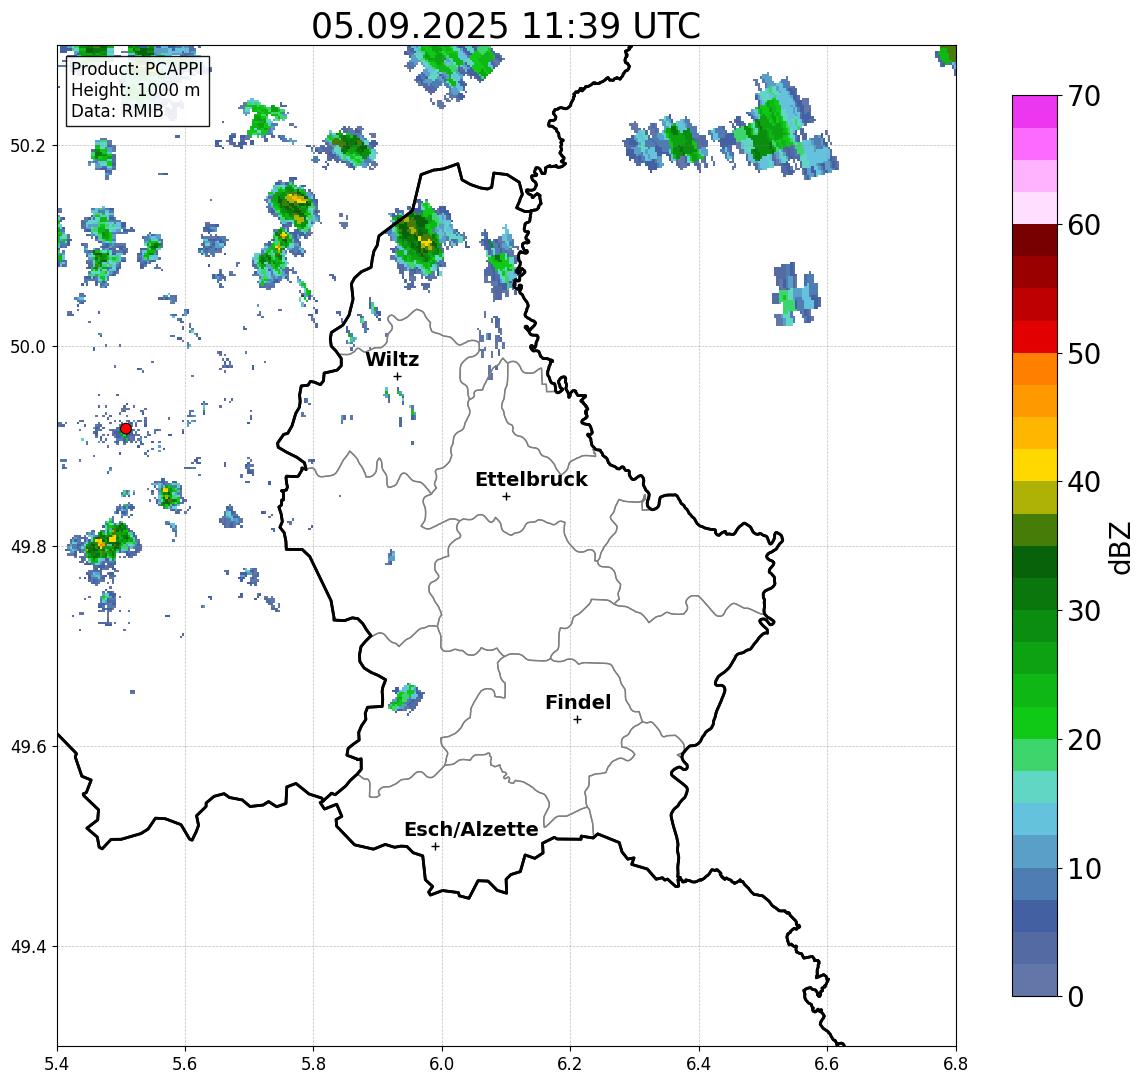Click the red radar location marker
Screen dimensions: 1145x1084
pyautogui.click(x=126, y=429)
